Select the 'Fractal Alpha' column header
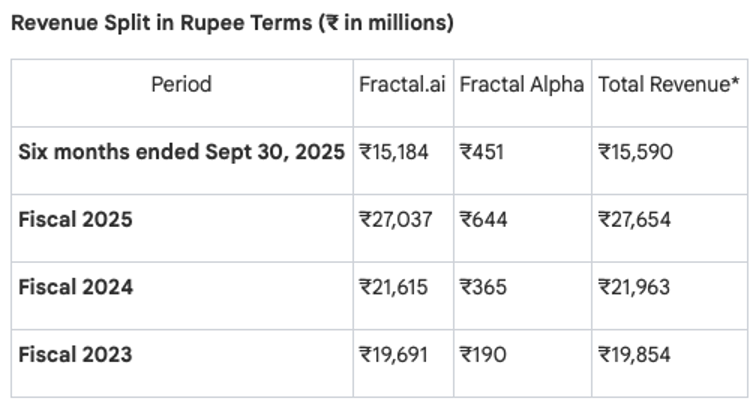Screen dimensions: 756x404 (x=521, y=85)
